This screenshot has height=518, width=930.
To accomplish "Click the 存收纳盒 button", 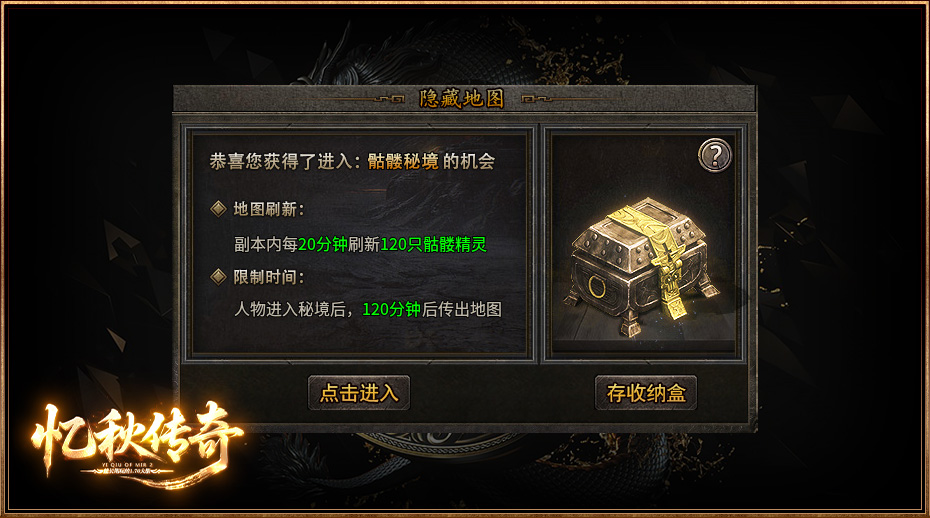I will (646, 393).
